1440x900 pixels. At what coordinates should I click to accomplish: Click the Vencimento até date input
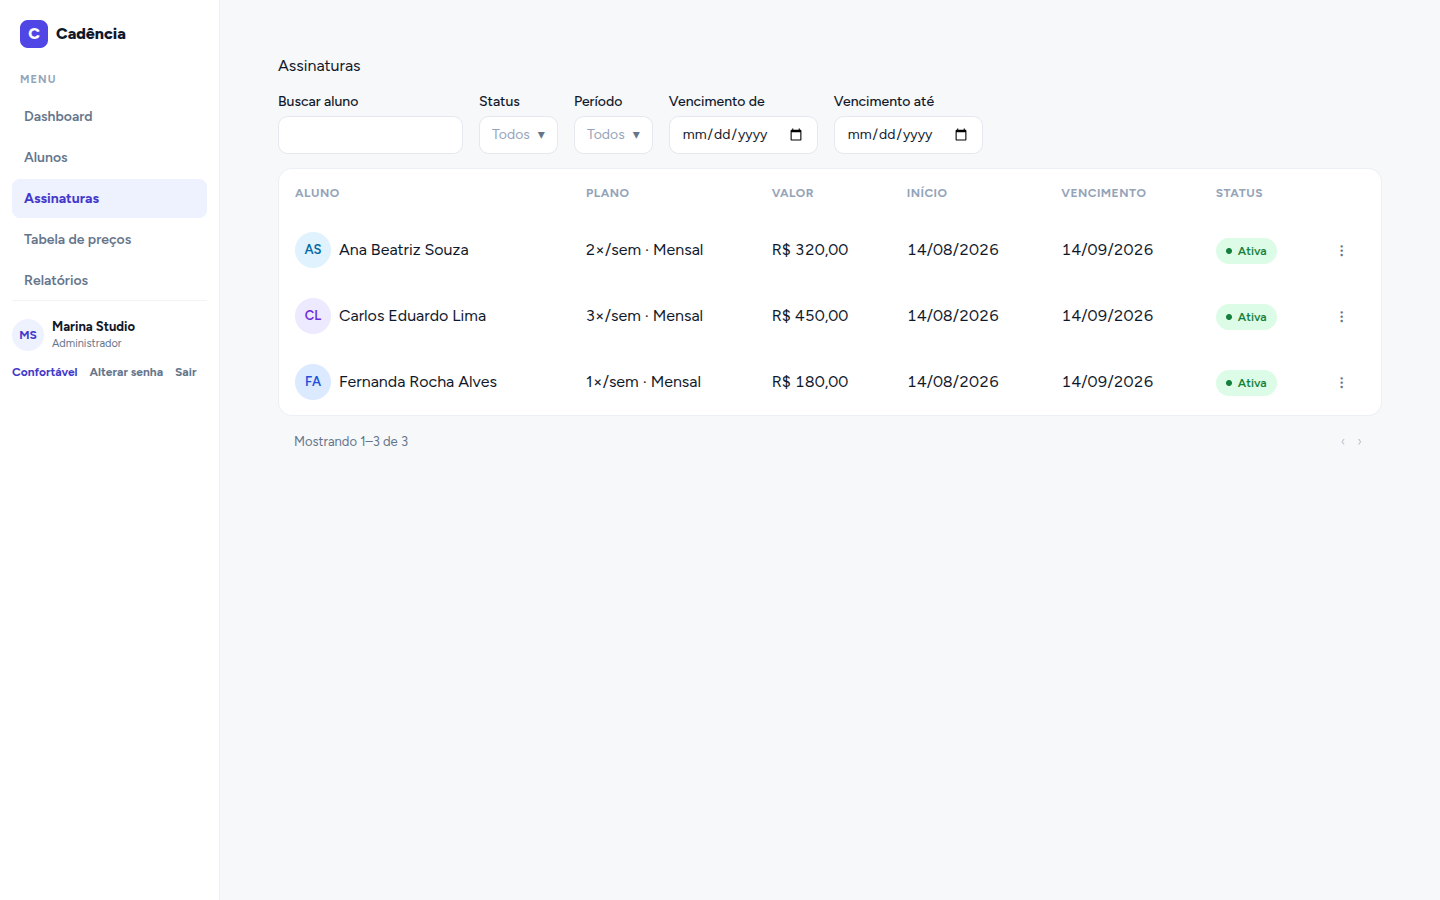coord(908,135)
